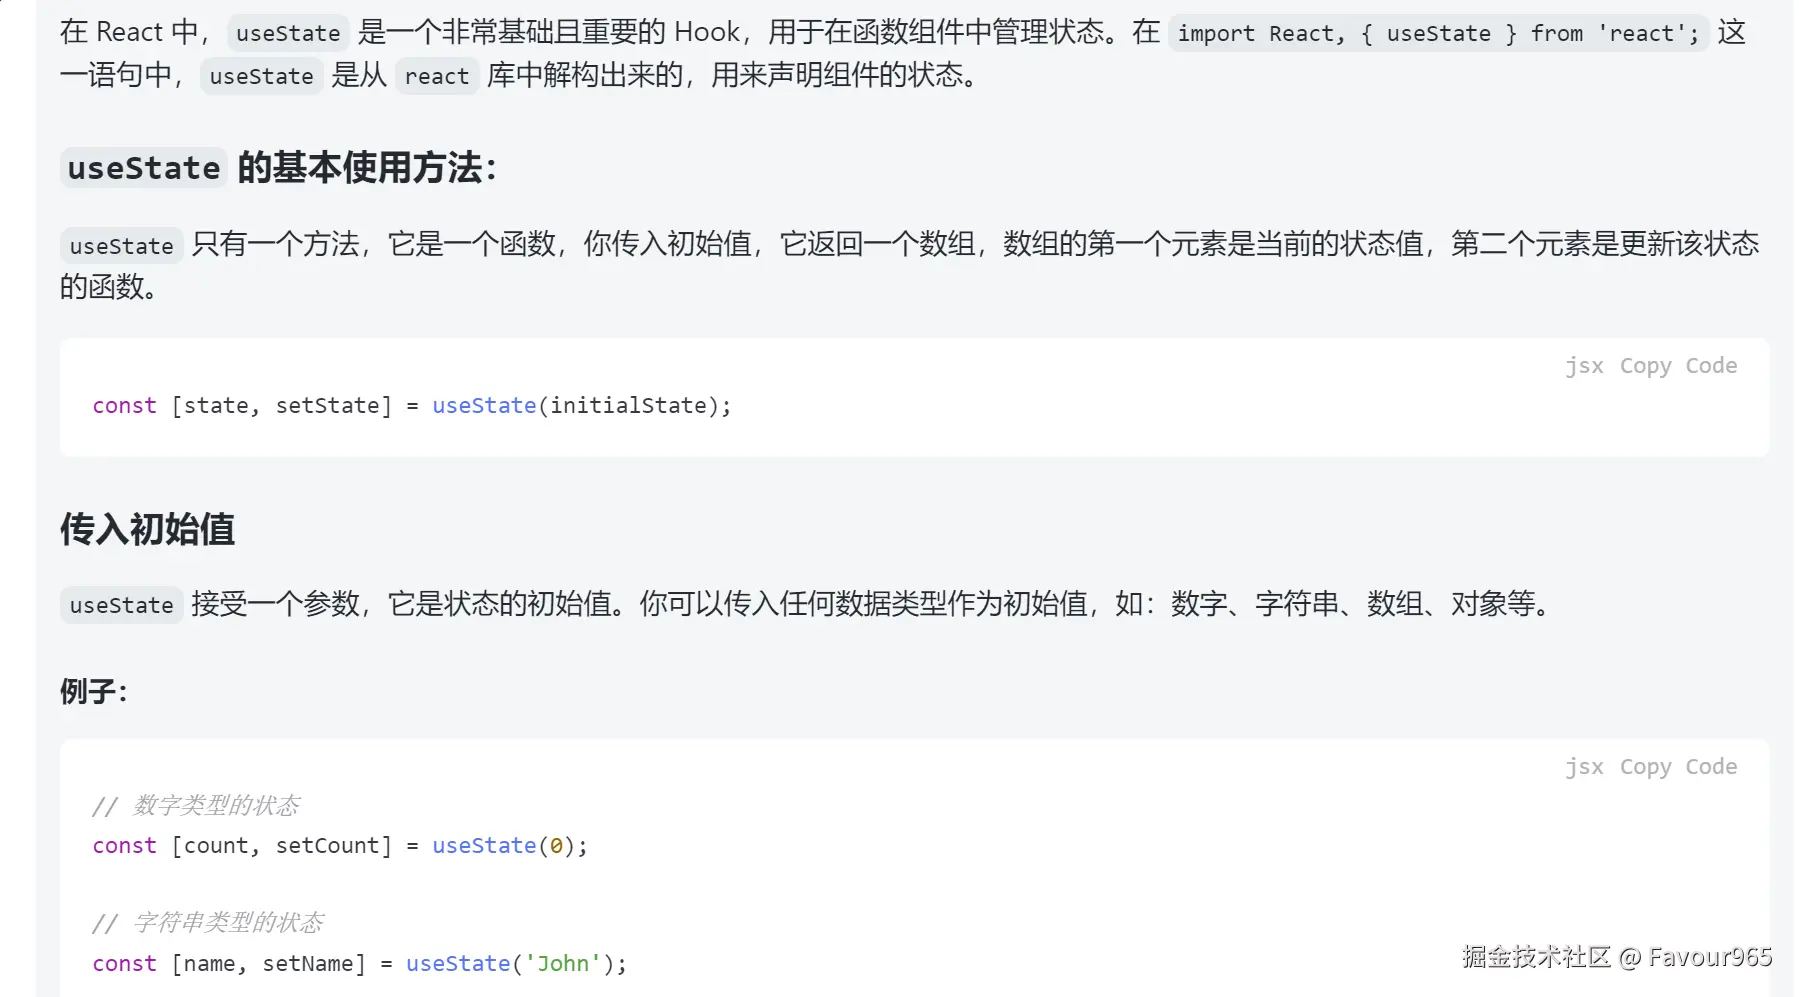
Task: Click the jsx label above the initialState snippet
Action: 1584,366
